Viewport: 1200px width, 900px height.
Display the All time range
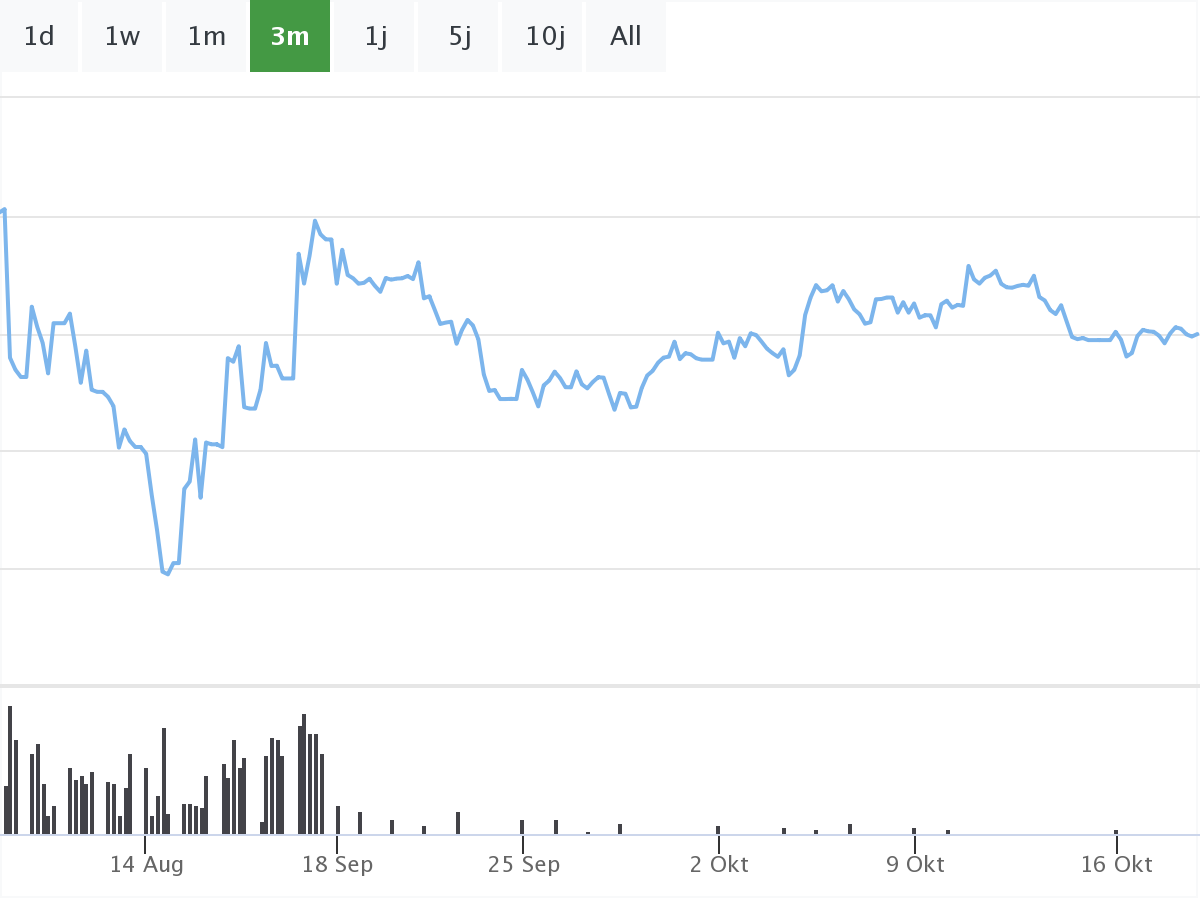(626, 37)
